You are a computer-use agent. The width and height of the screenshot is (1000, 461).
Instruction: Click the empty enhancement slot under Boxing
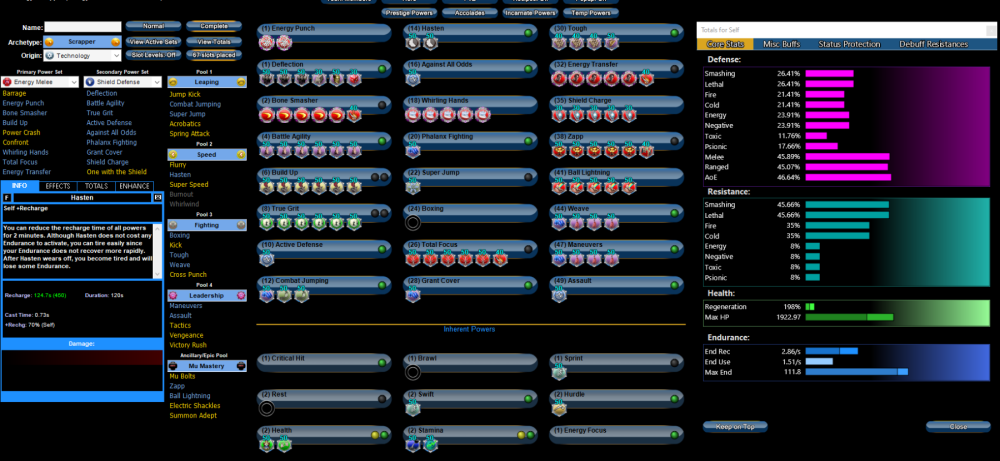(x=413, y=222)
